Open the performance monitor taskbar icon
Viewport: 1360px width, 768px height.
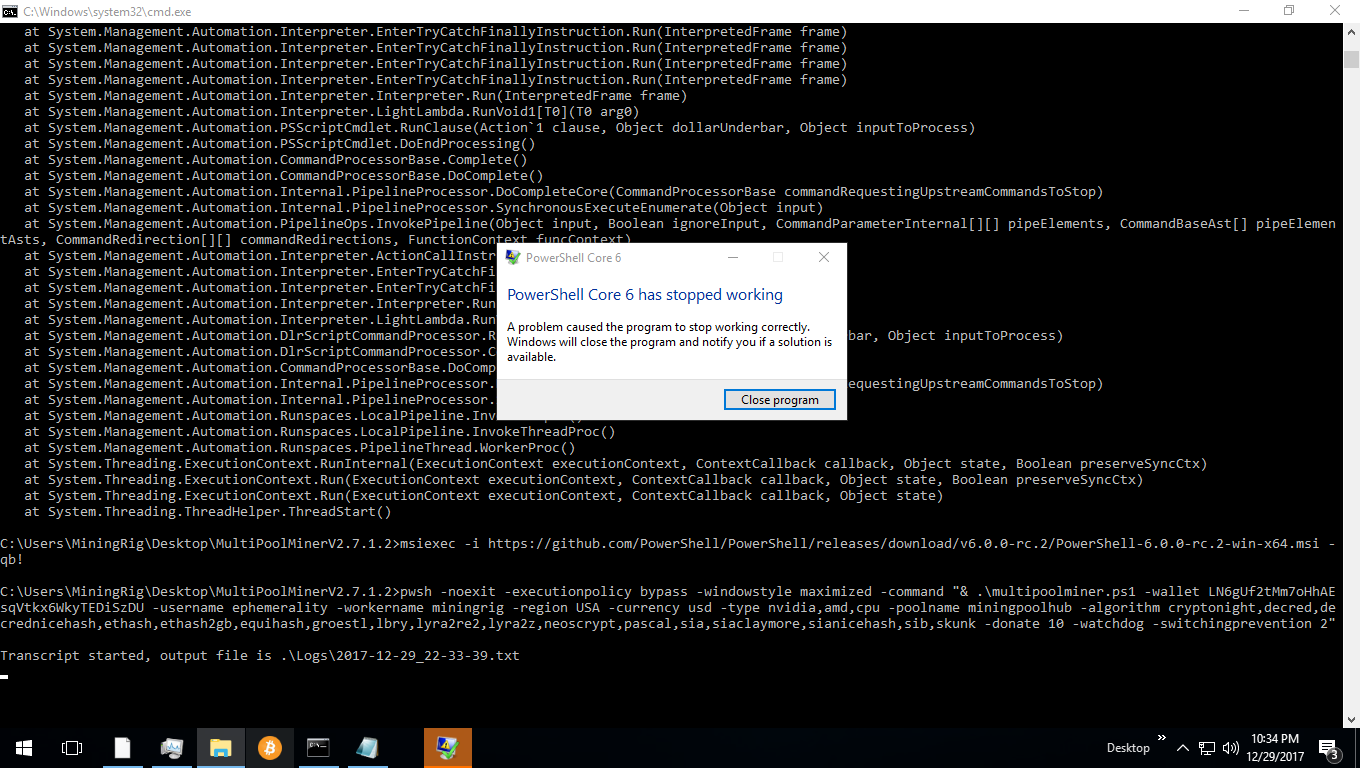[171, 747]
